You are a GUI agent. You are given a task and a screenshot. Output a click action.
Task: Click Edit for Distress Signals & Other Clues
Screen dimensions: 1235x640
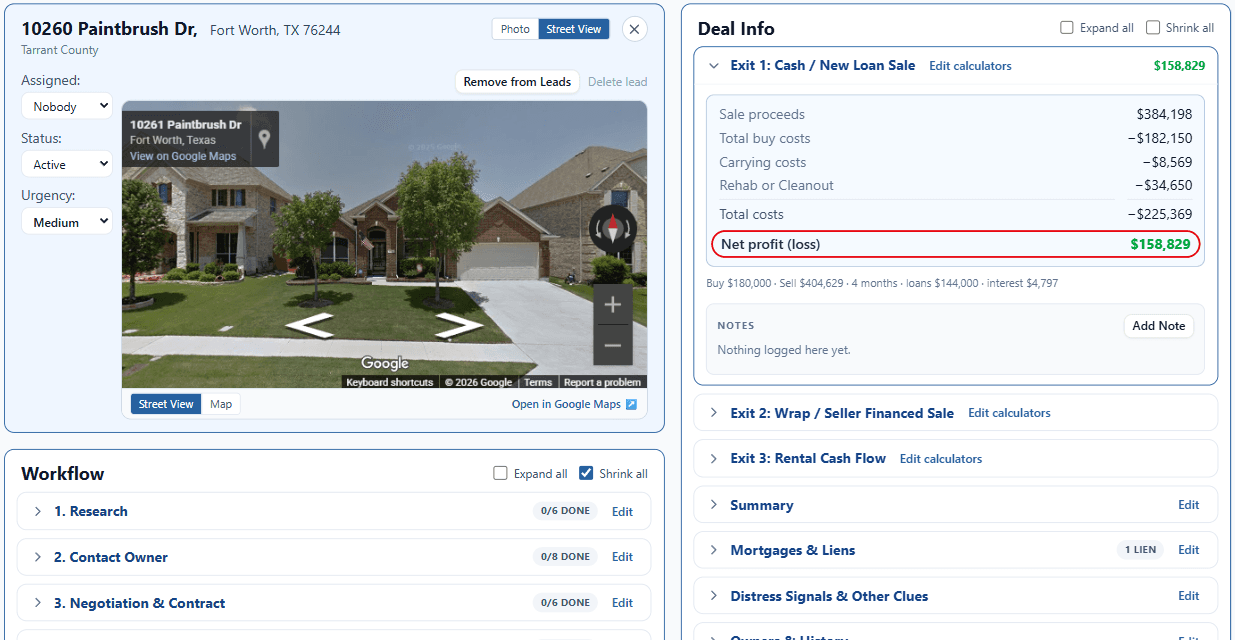click(x=1188, y=596)
